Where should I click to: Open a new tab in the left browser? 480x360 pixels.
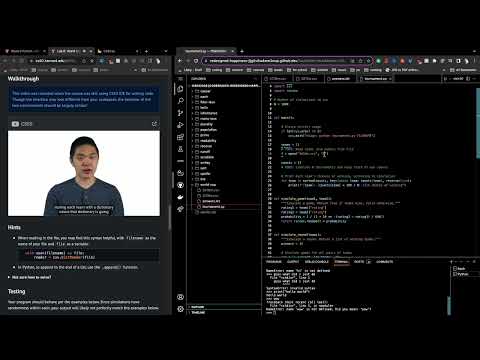click(x=146, y=51)
